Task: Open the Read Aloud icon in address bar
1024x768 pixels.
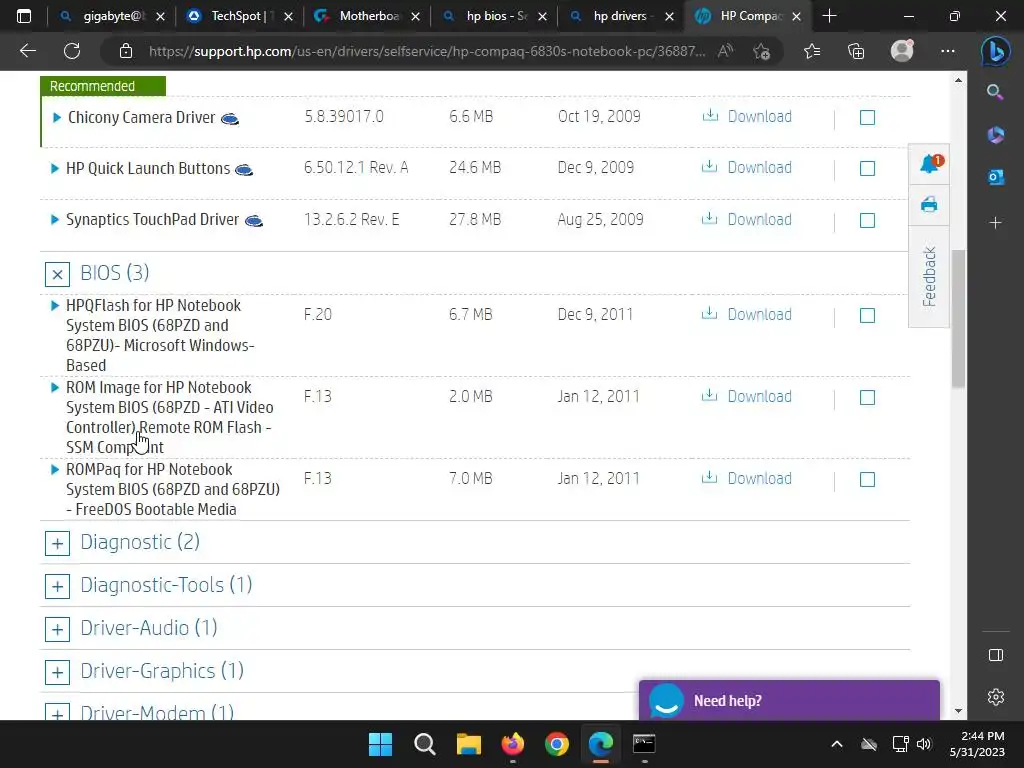Action: click(x=725, y=51)
